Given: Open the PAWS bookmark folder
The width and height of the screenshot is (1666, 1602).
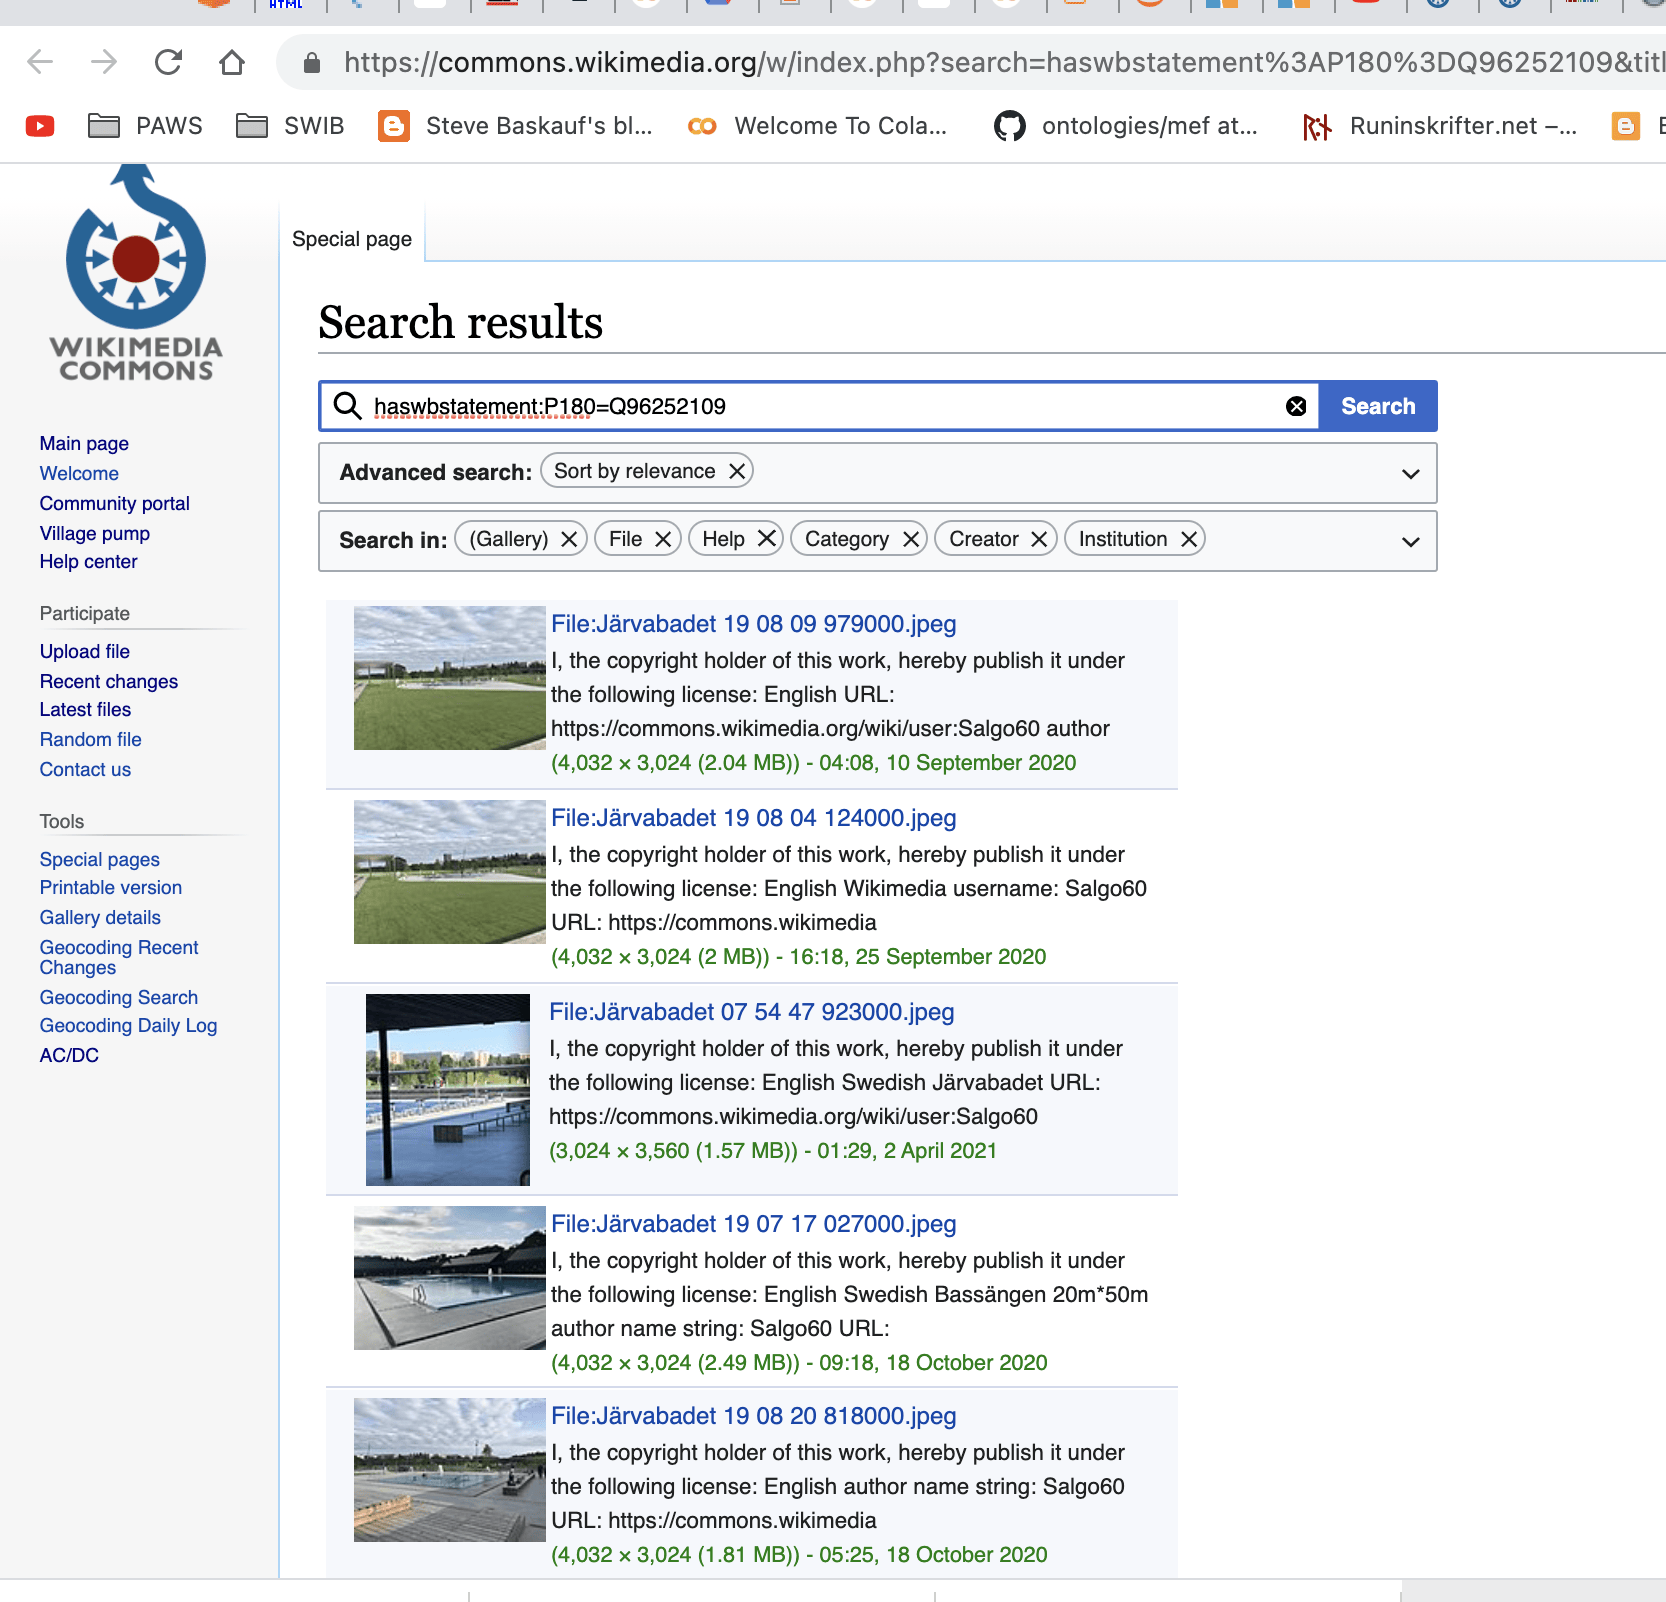Looking at the screenshot, I should pos(146,126).
